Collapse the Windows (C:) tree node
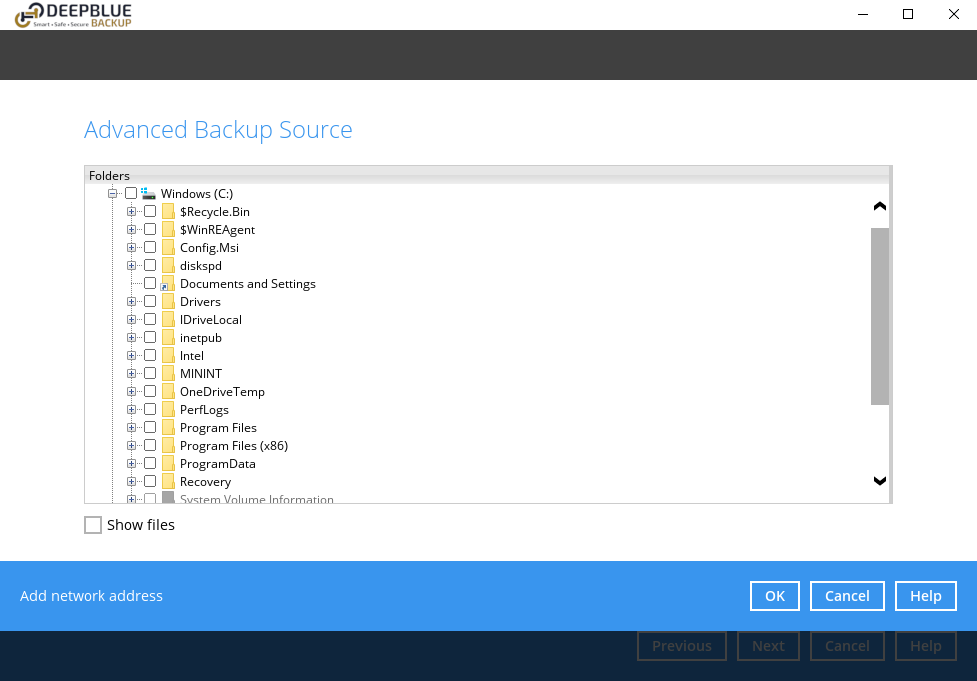 (113, 193)
